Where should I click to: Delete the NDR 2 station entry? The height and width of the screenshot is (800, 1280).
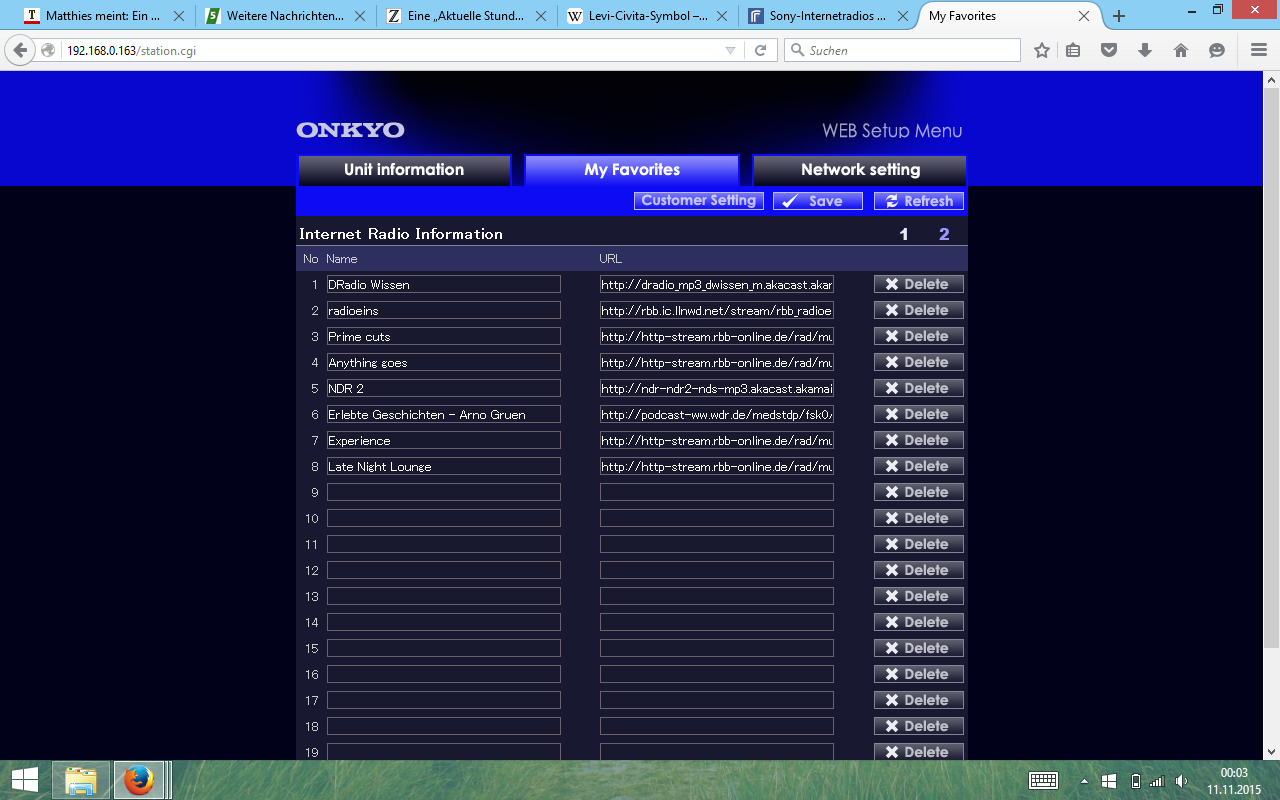pyautogui.click(x=918, y=388)
